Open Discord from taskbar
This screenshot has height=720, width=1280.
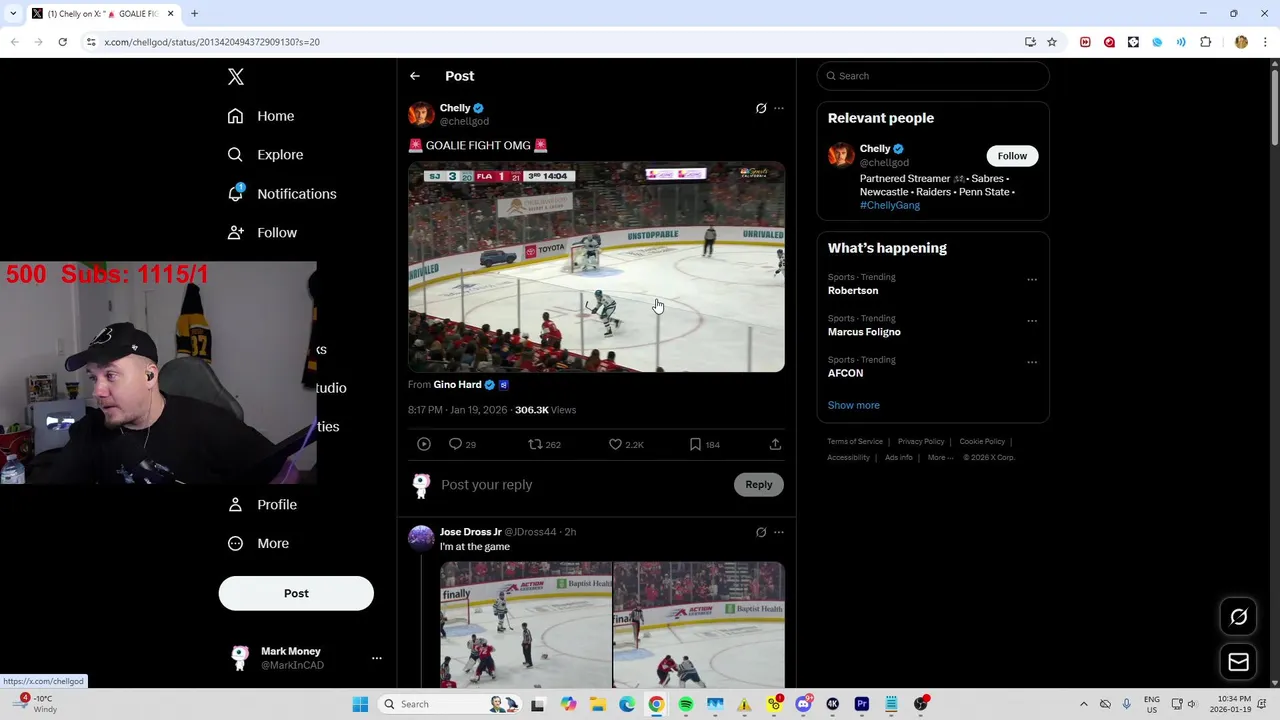point(803,704)
